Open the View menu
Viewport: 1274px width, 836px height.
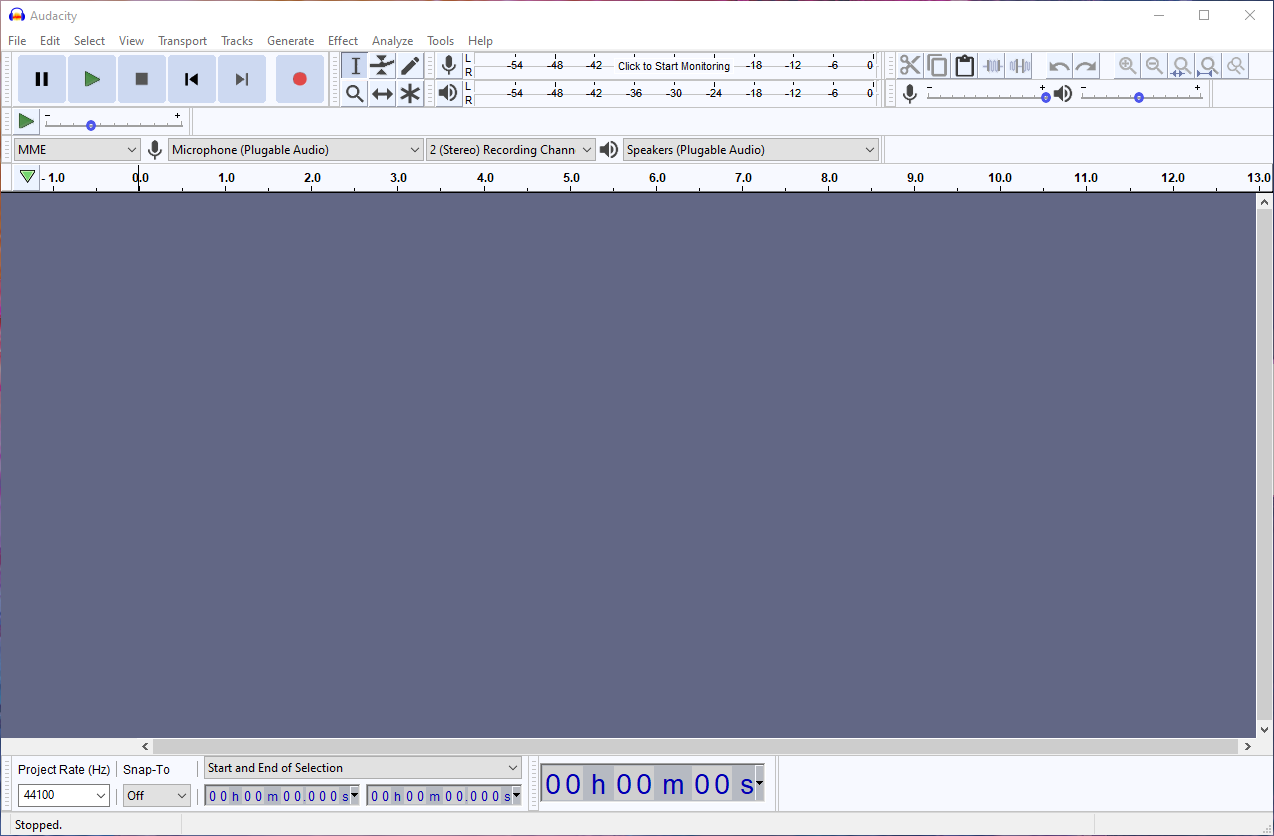(131, 41)
